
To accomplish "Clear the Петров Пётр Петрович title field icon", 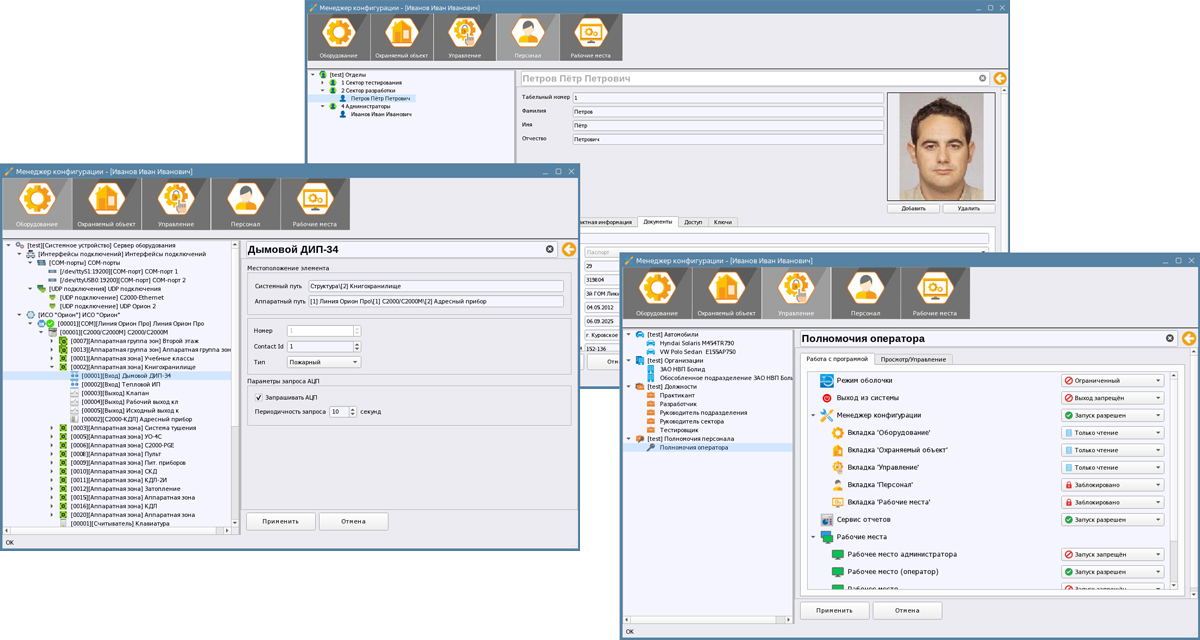I will click(982, 78).
